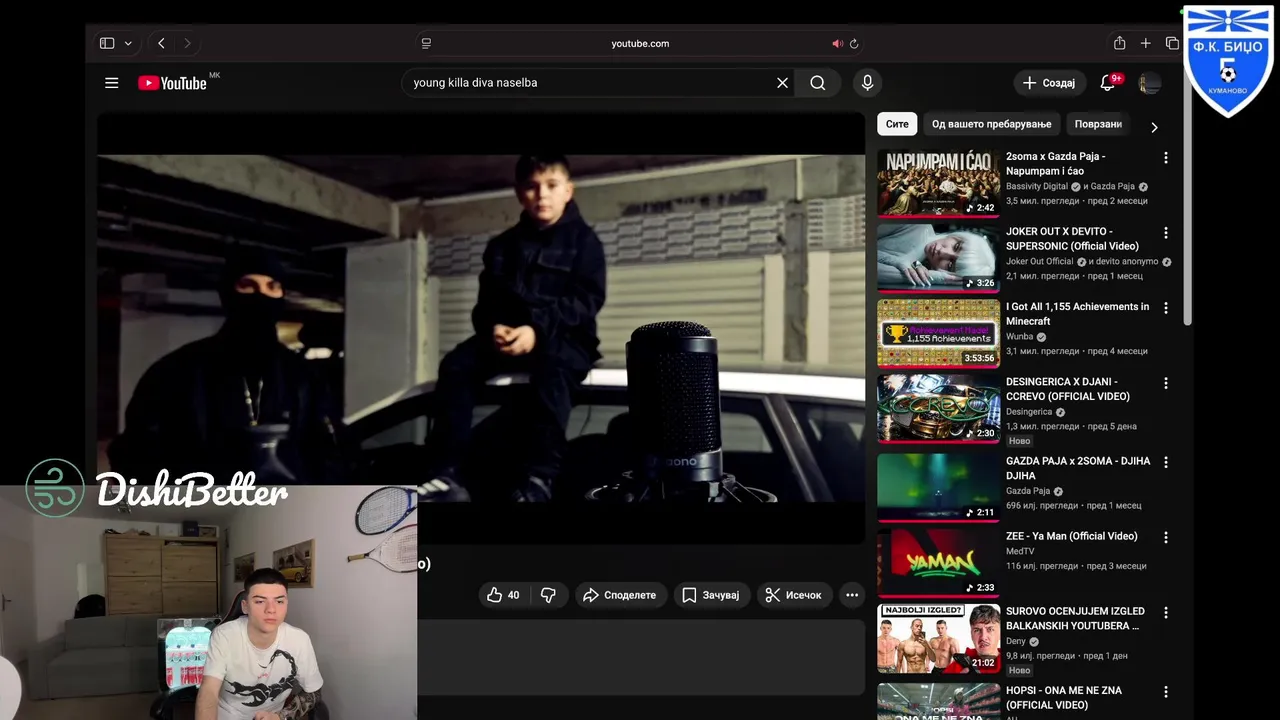This screenshot has height=720, width=1280.
Task: Click the Споделете share button
Action: point(620,595)
